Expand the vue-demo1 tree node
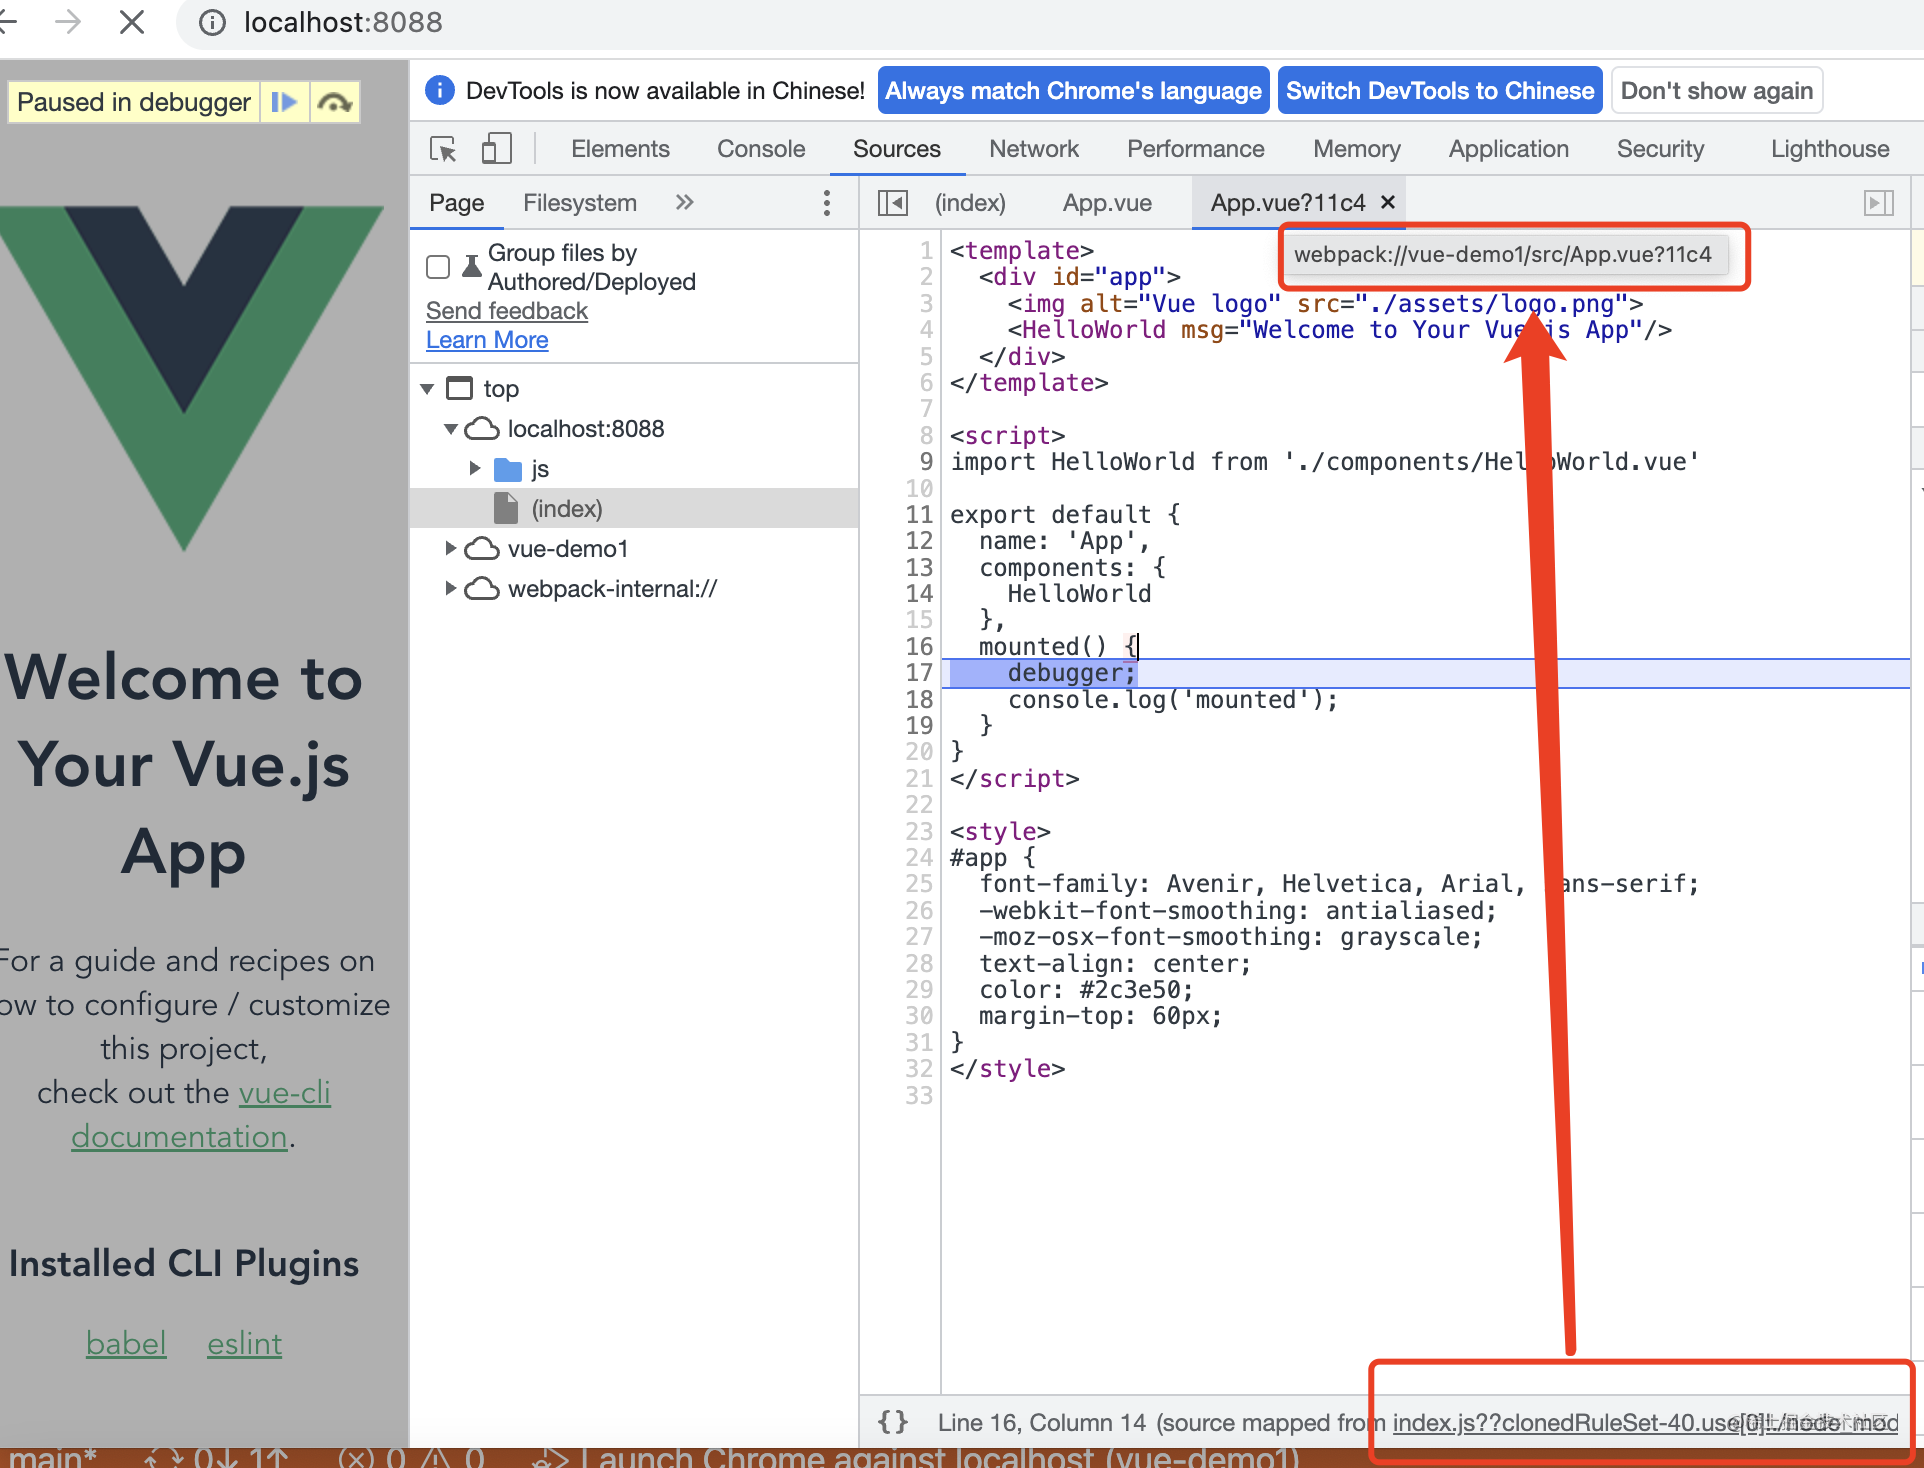Screen dimensions: 1924x1468 click(x=451, y=548)
